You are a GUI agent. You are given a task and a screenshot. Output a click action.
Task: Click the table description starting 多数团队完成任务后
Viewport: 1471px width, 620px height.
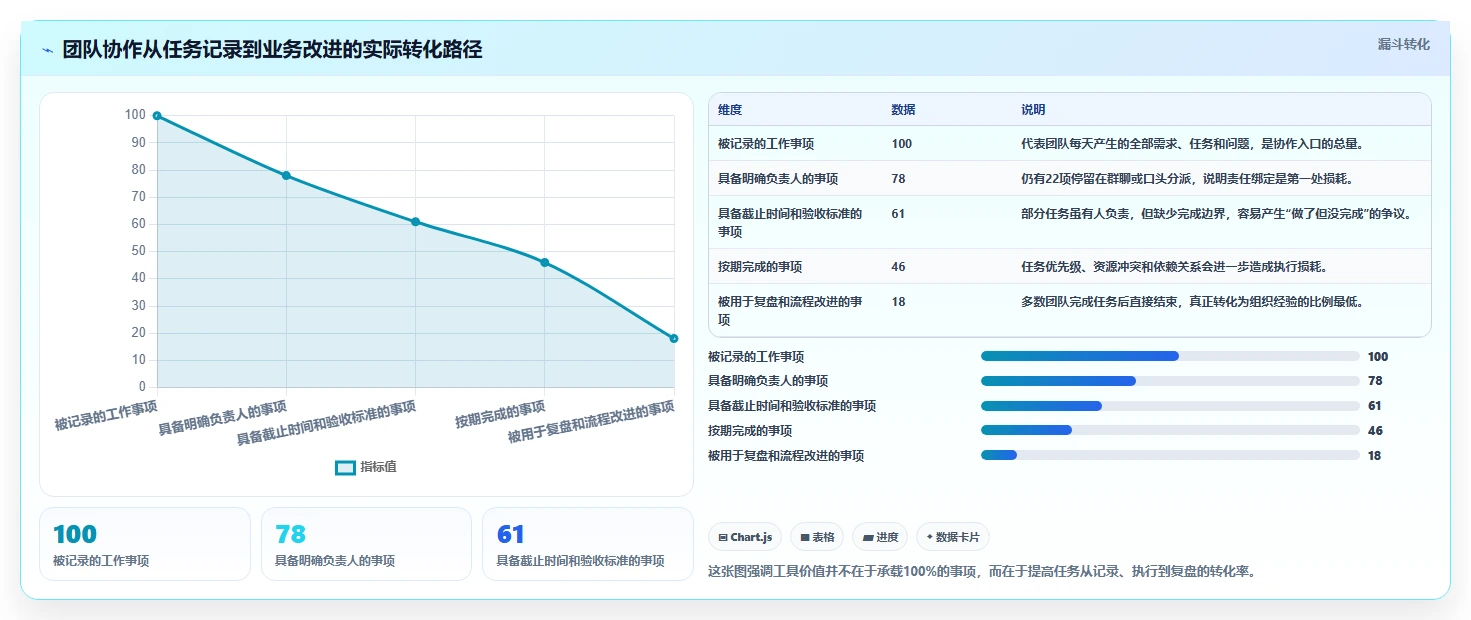pos(1192,302)
